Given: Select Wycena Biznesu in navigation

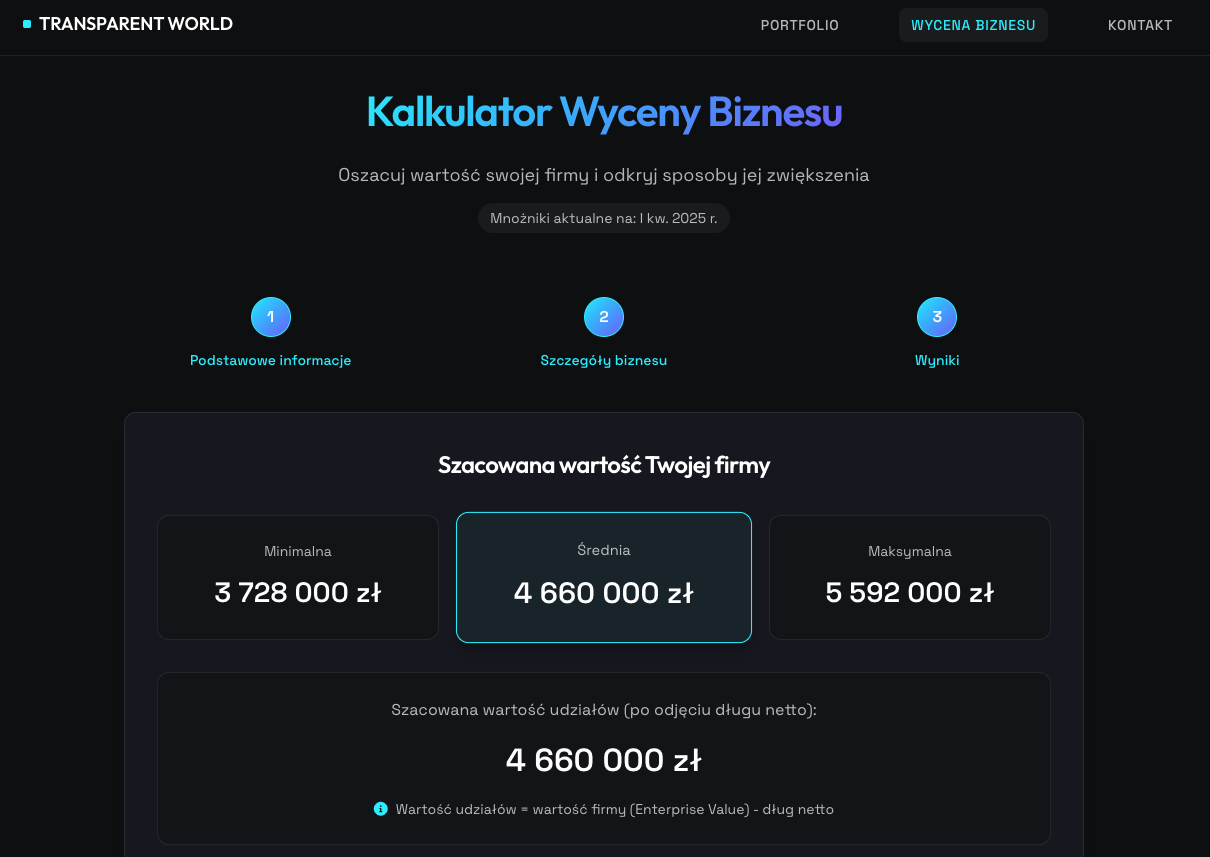Looking at the screenshot, I should [973, 25].
